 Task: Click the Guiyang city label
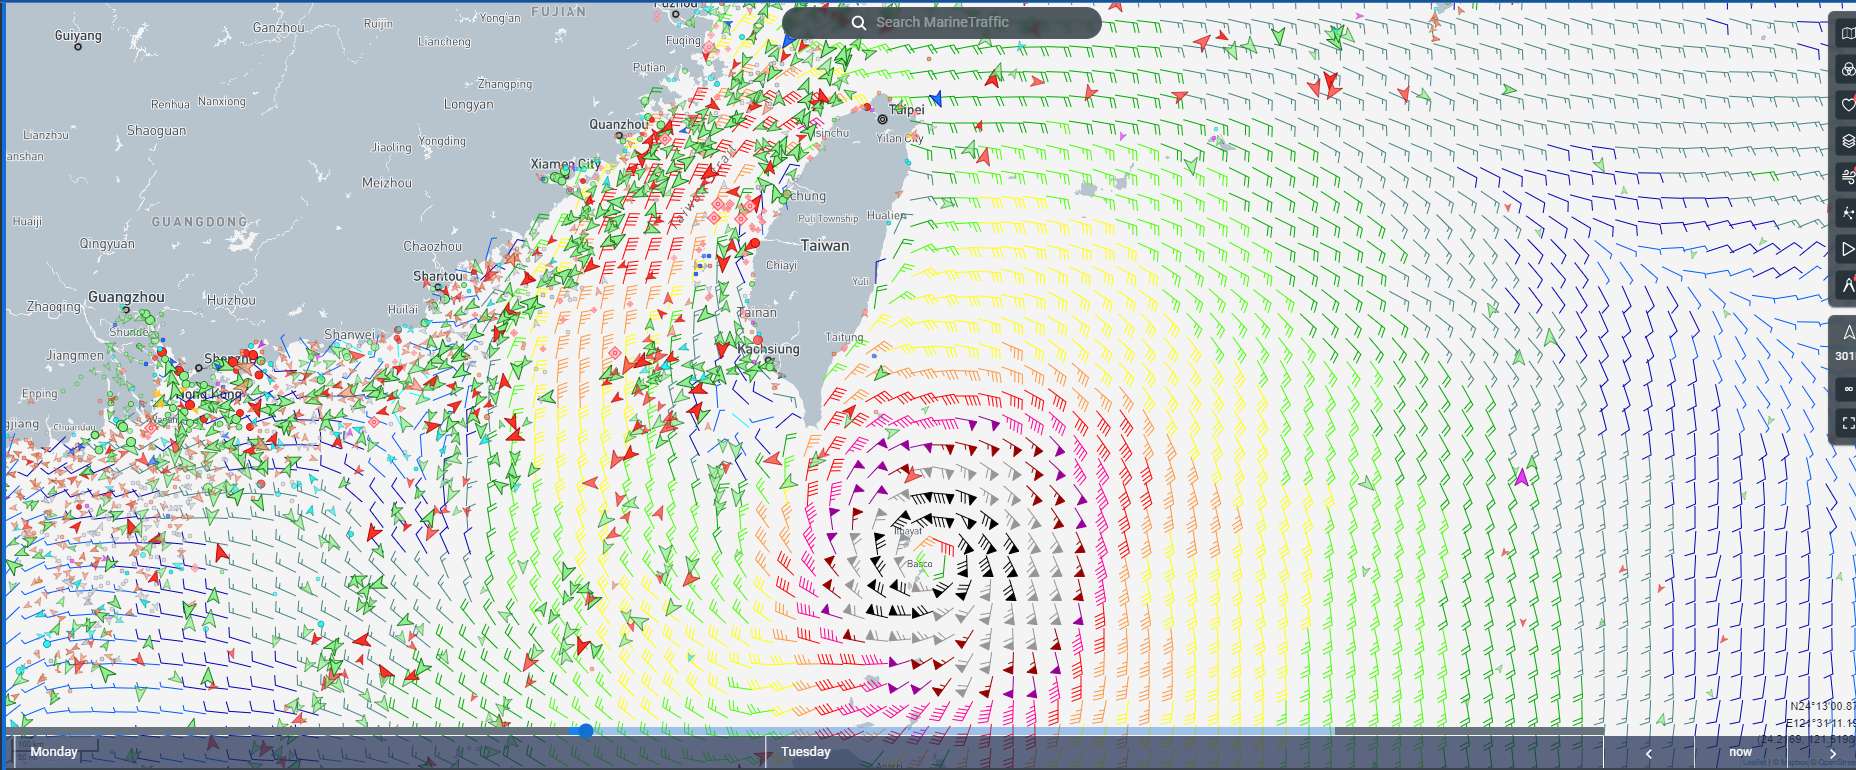[78, 35]
